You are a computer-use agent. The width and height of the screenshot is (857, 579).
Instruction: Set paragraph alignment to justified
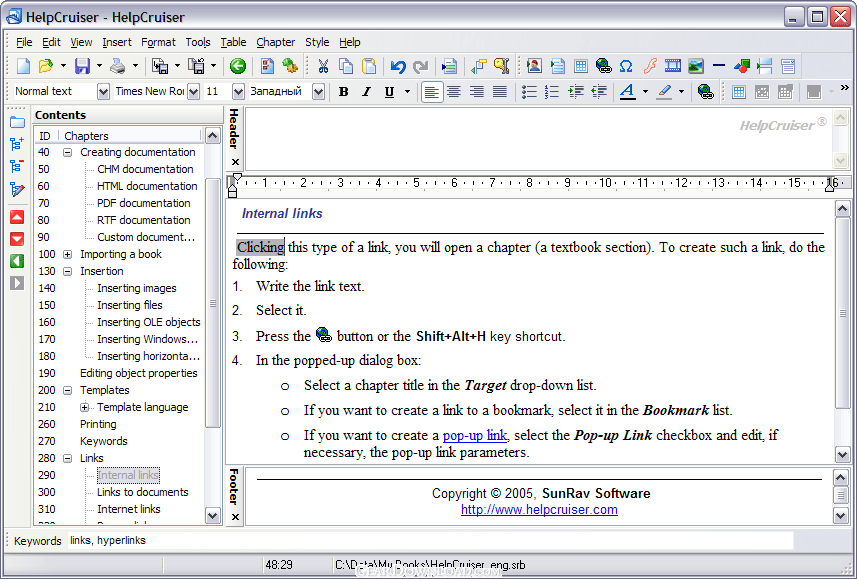click(x=500, y=92)
